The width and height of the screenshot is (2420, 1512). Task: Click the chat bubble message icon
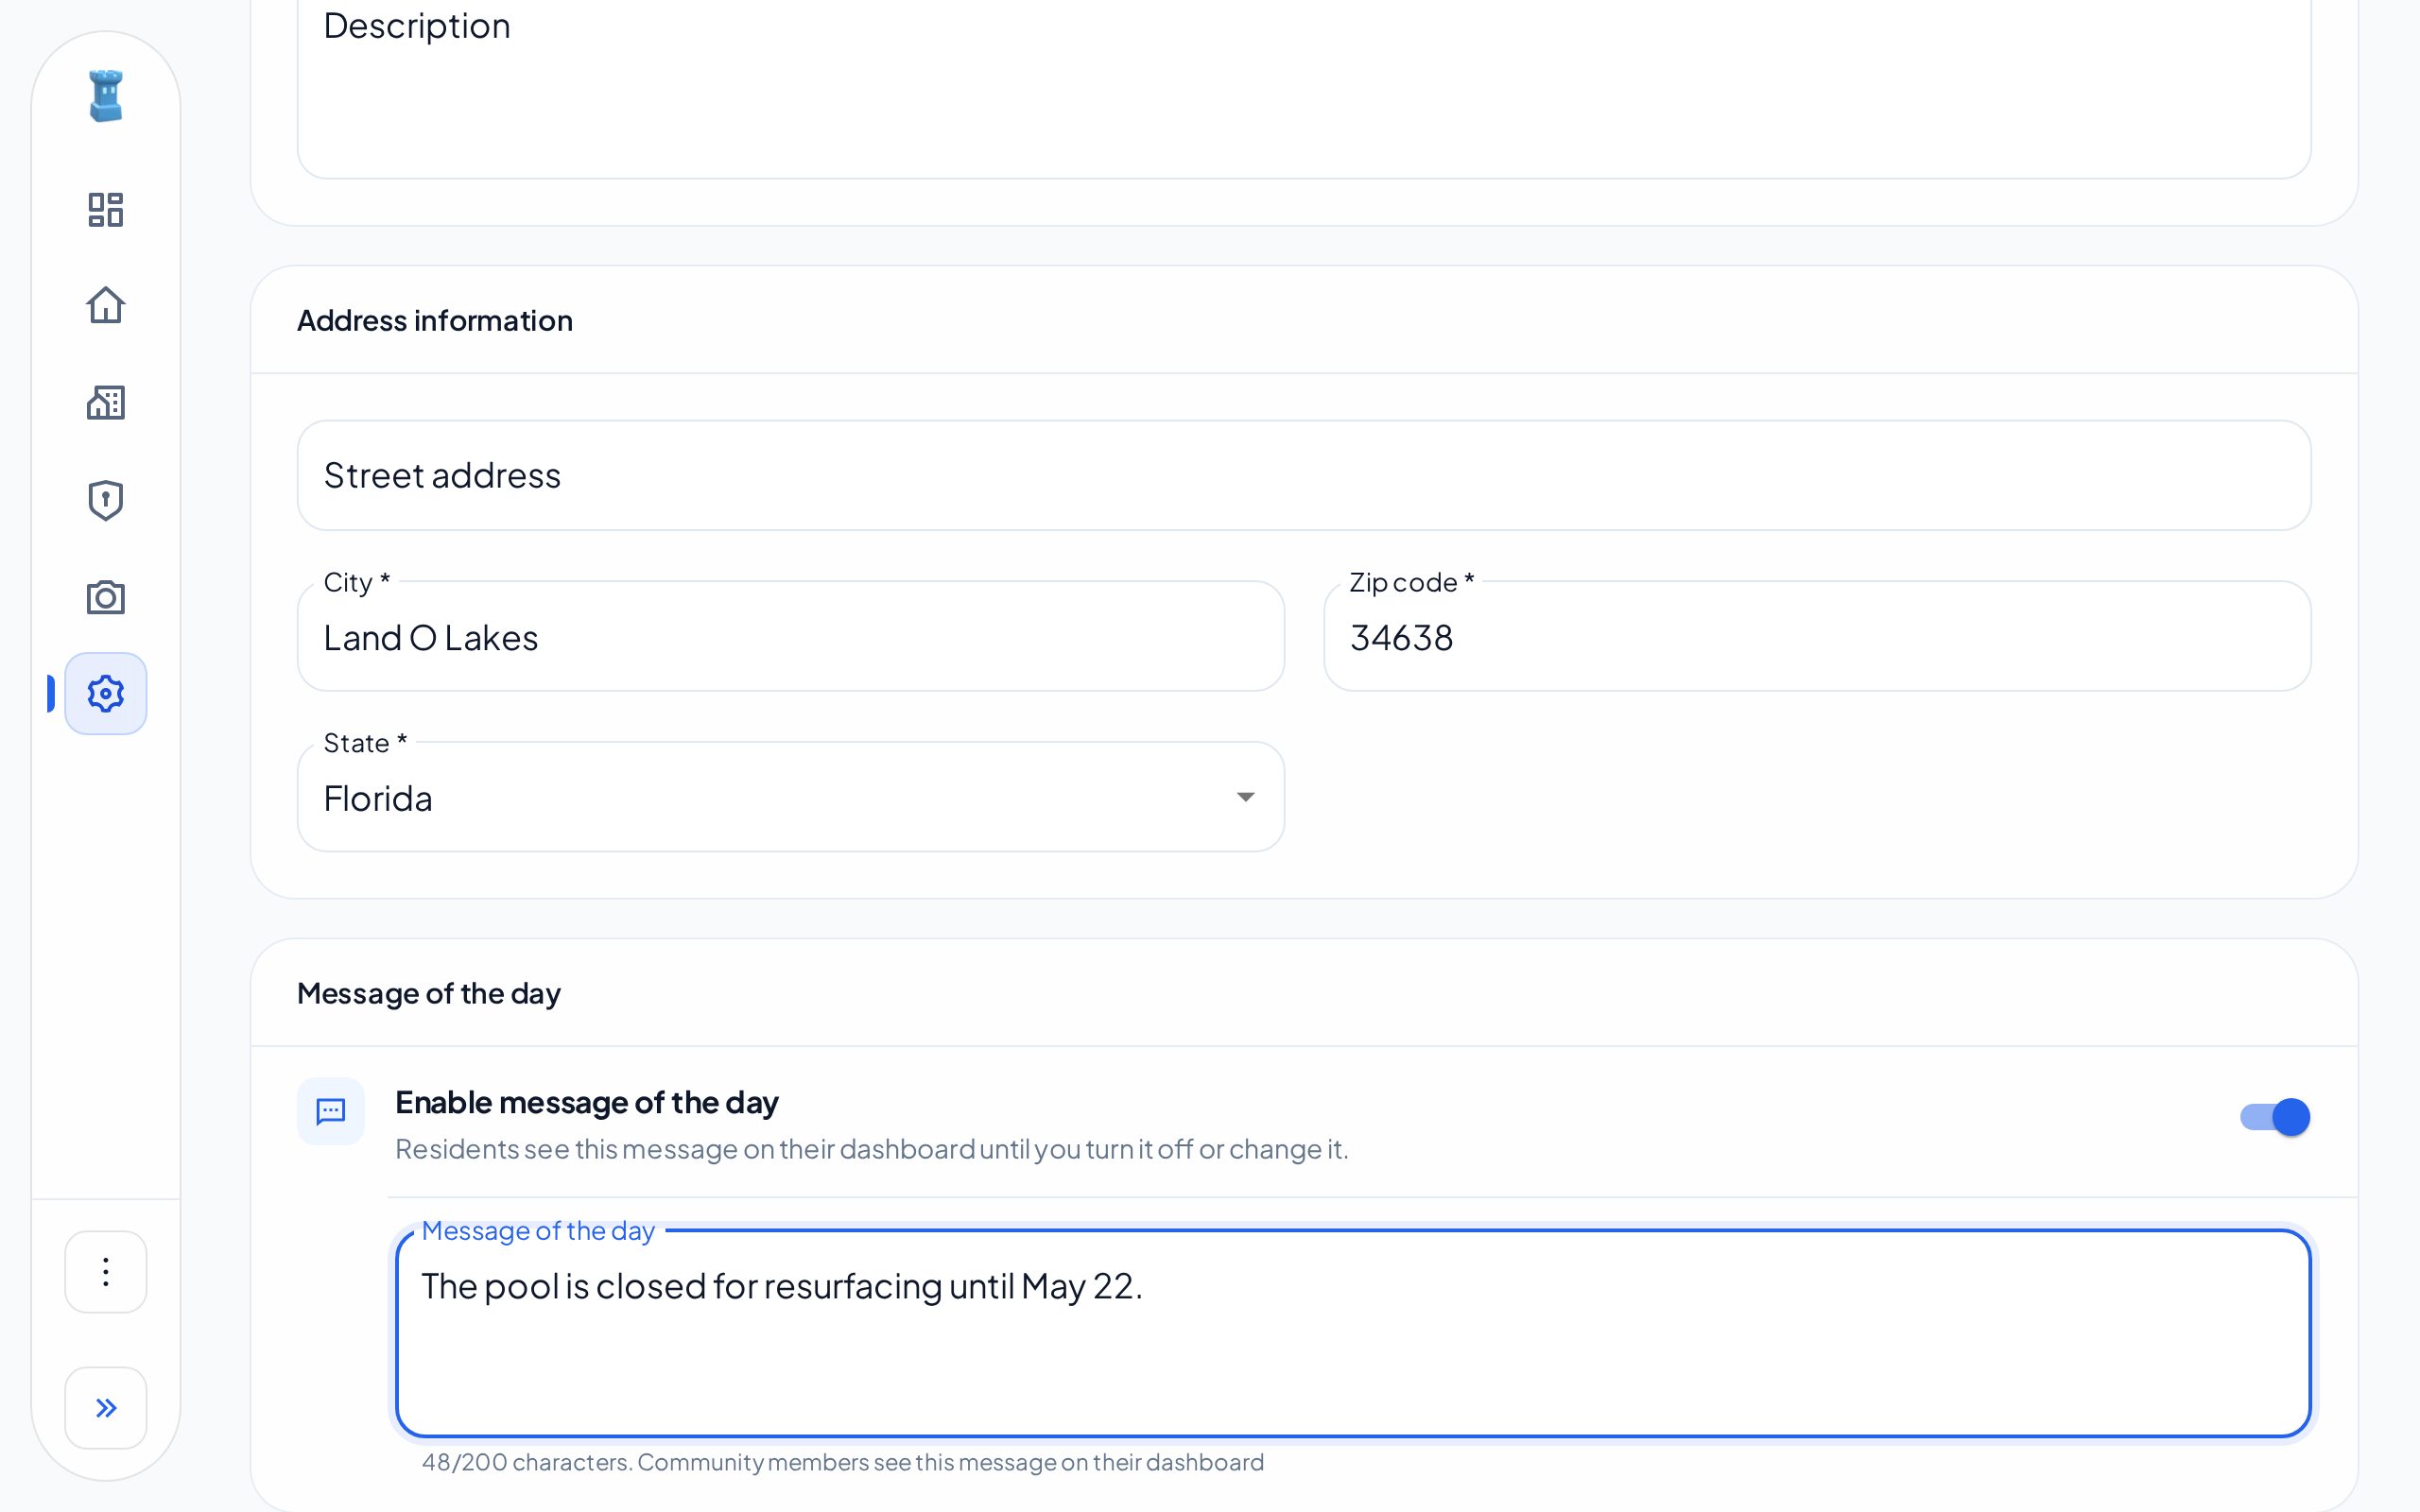tap(330, 1111)
